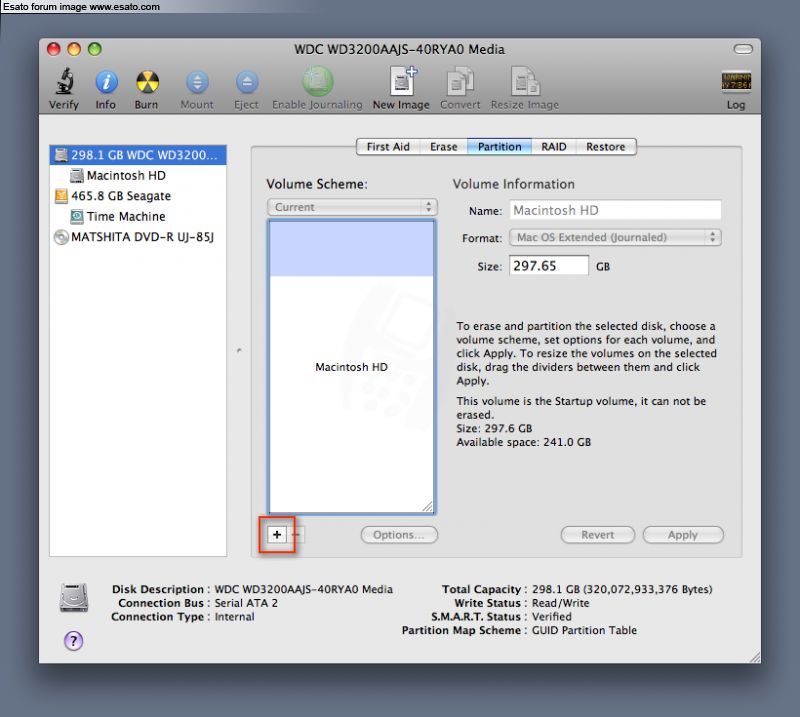This screenshot has width=800, height=717.
Task: Add a partition with the plus button
Action: (277, 534)
